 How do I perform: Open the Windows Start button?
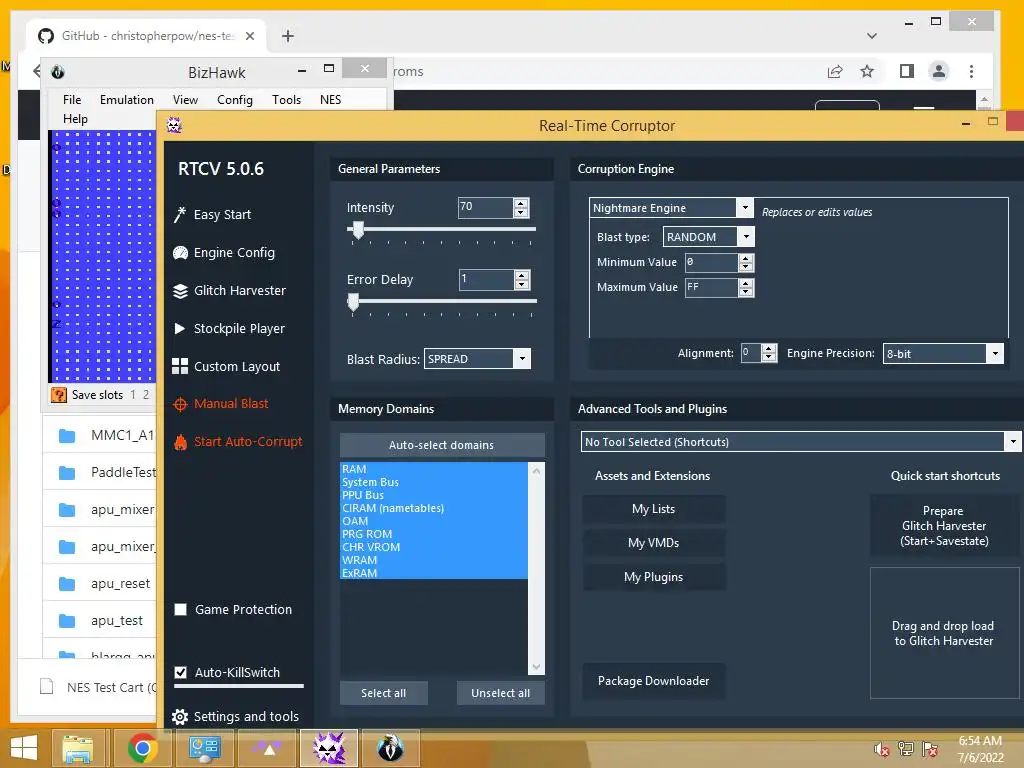coord(24,748)
